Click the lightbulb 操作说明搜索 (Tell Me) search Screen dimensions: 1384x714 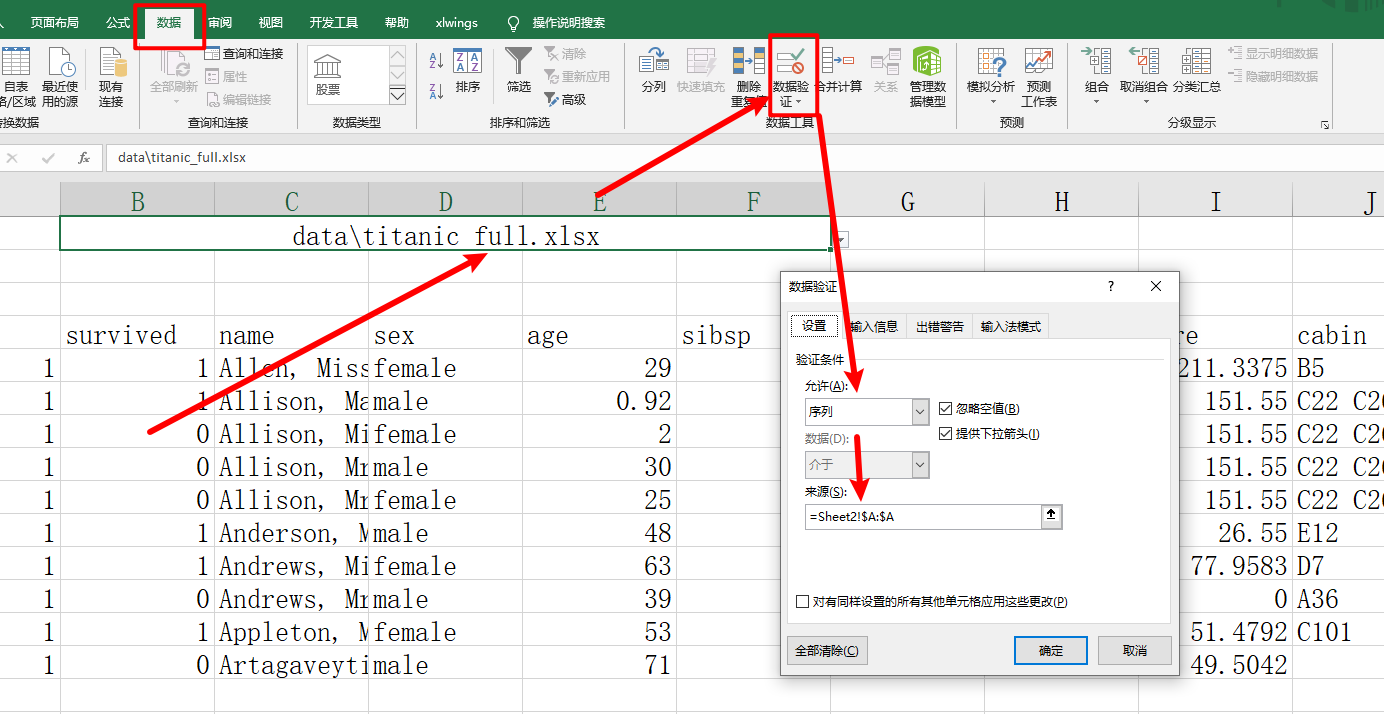556,23
